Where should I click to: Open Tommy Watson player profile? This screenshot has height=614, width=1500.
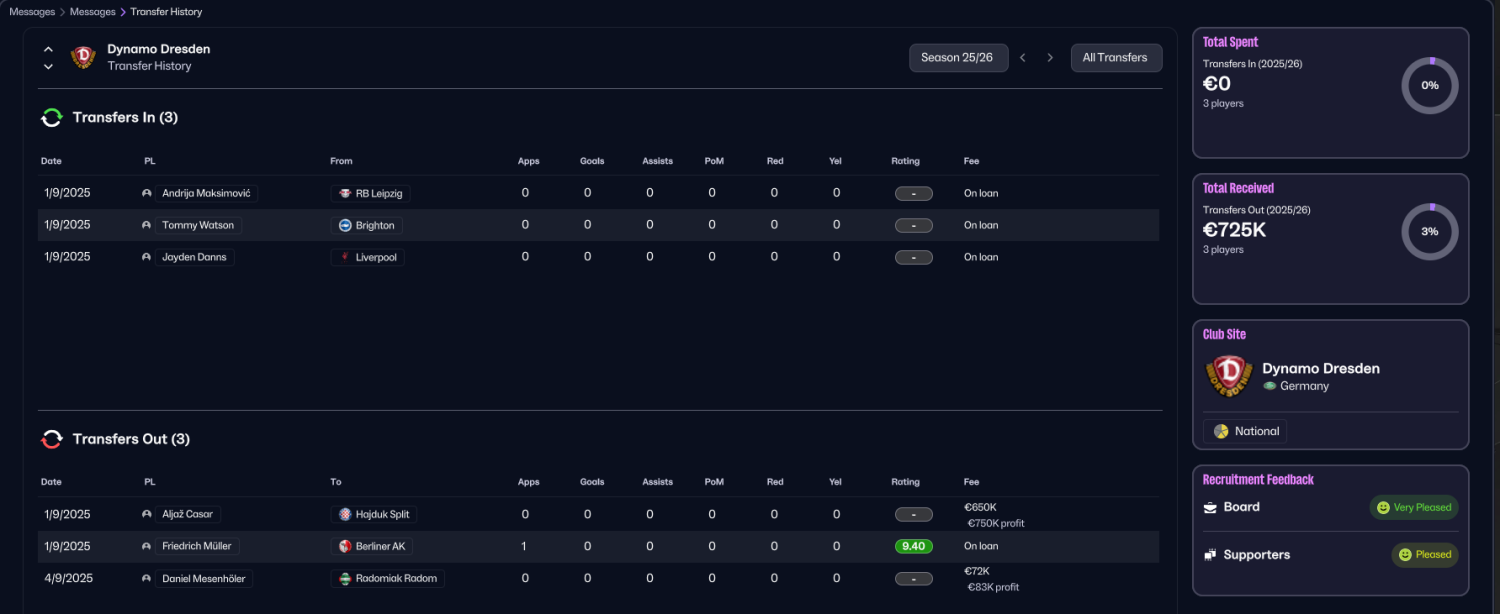click(x=198, y=225)
